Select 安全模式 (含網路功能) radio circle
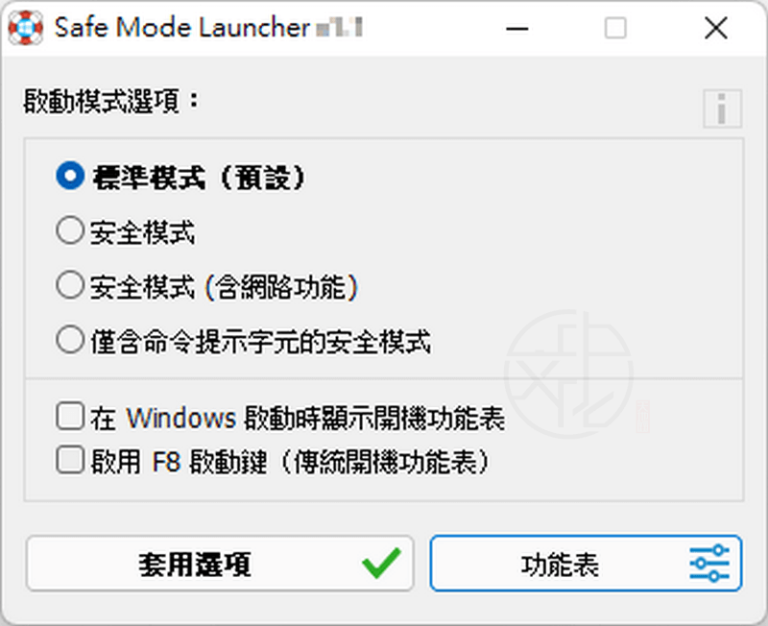This screenshot has width=768, height=626. click(x=70, y=285)
